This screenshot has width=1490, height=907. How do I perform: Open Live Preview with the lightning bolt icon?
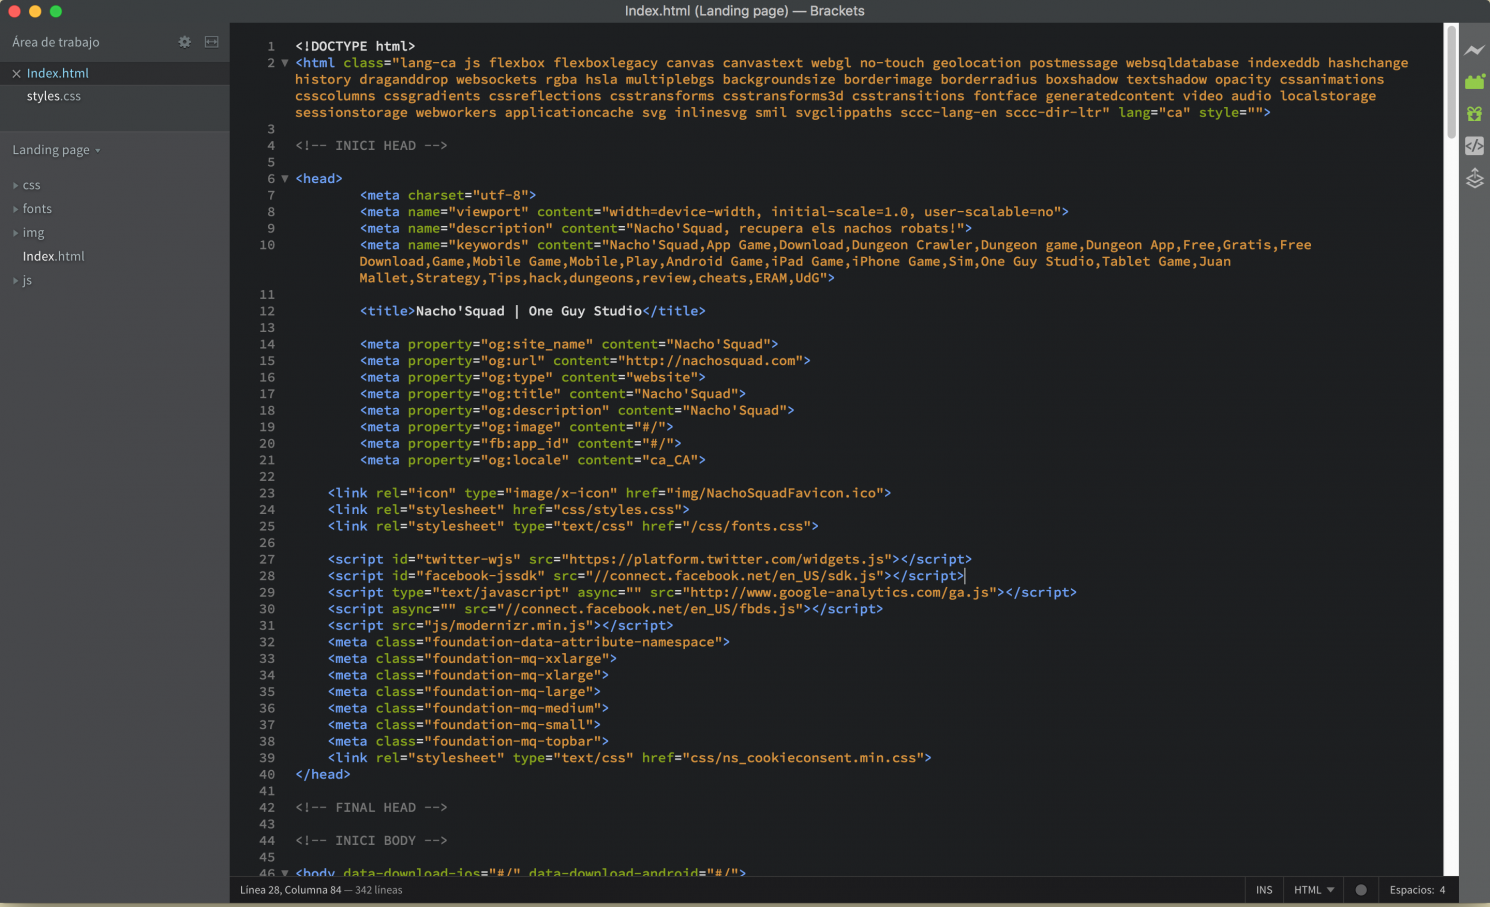coord(1474,50)
